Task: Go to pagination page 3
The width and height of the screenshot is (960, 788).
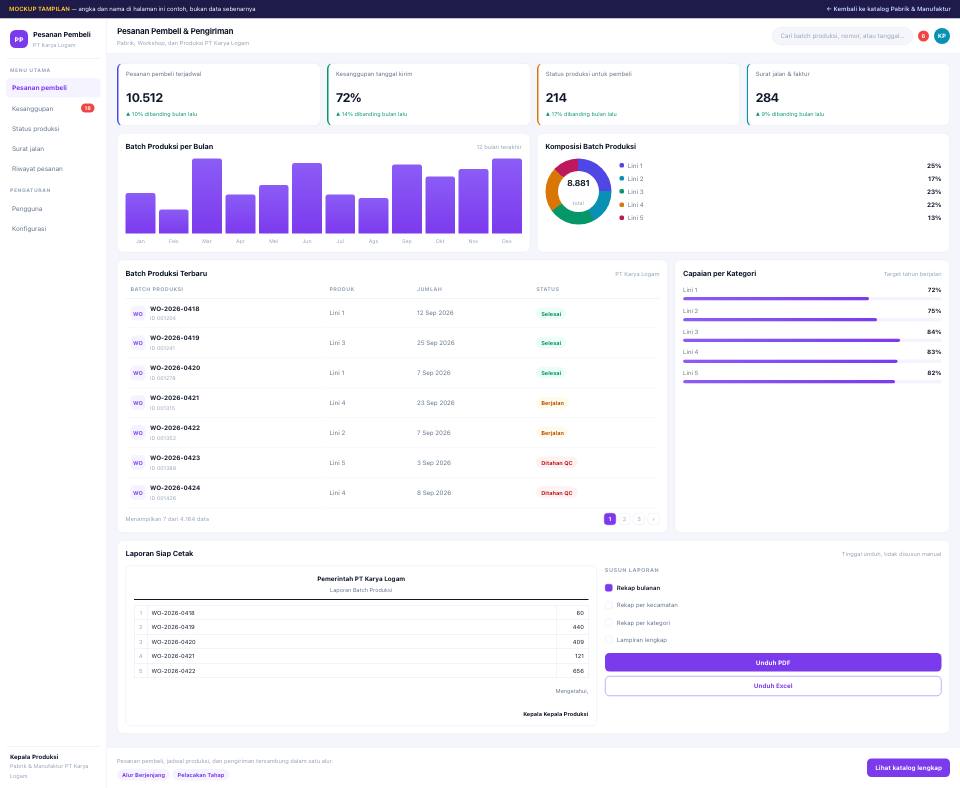Action: (x=639, y=519)
